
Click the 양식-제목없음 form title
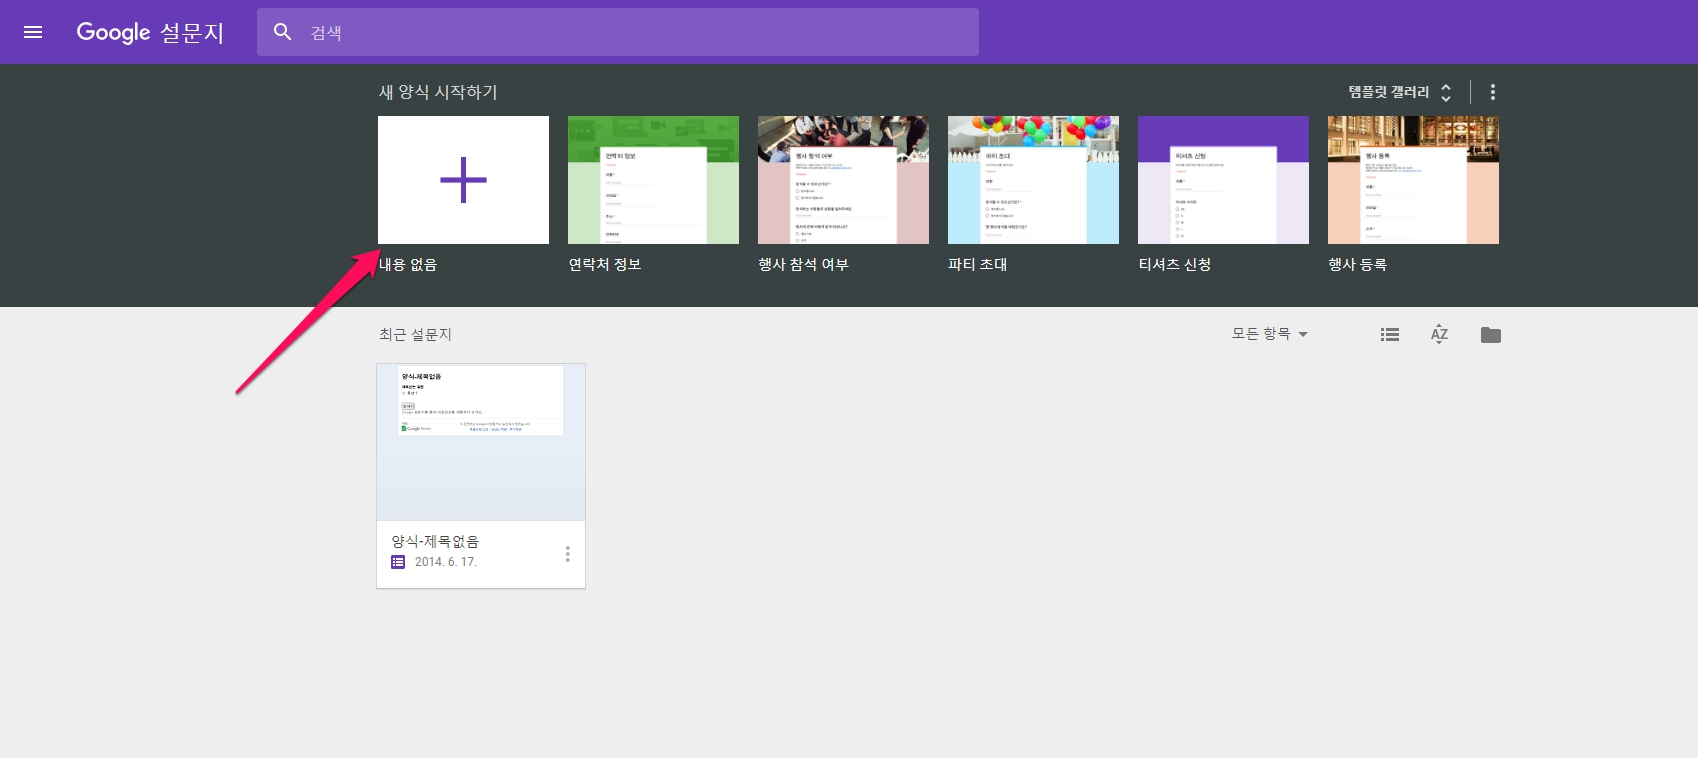point(435,541)
